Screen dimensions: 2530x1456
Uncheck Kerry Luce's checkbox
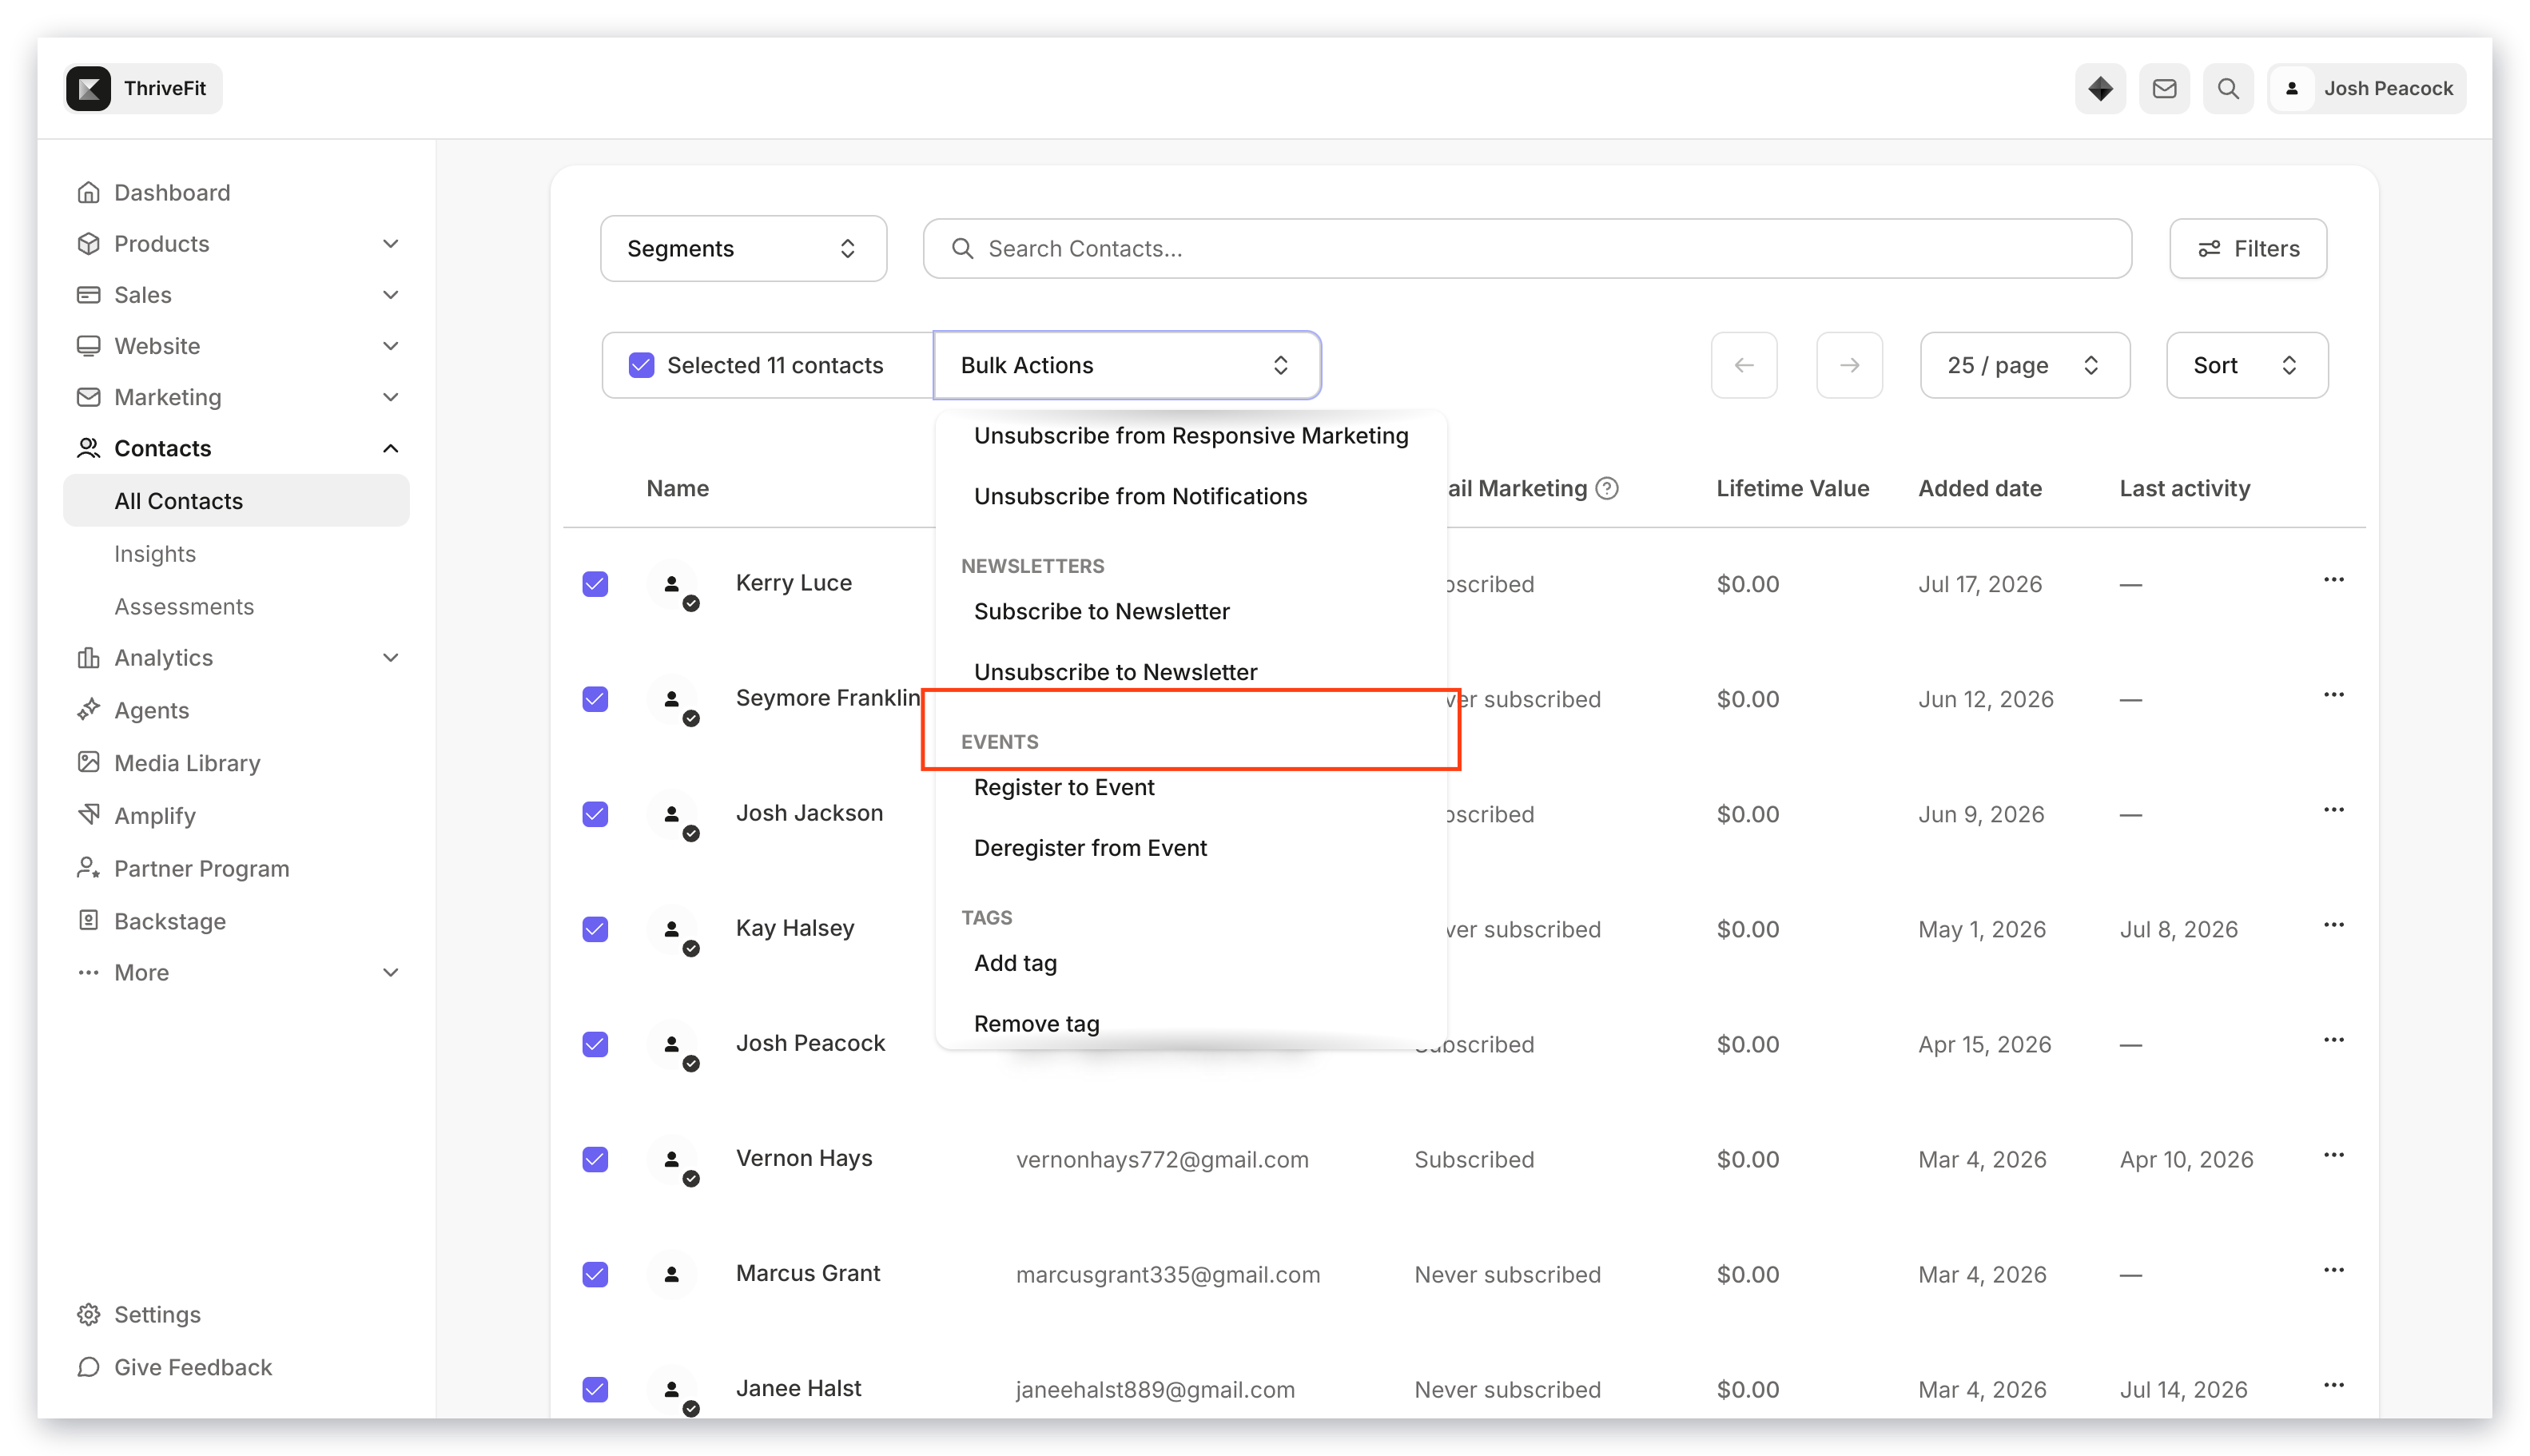(595, 583)
